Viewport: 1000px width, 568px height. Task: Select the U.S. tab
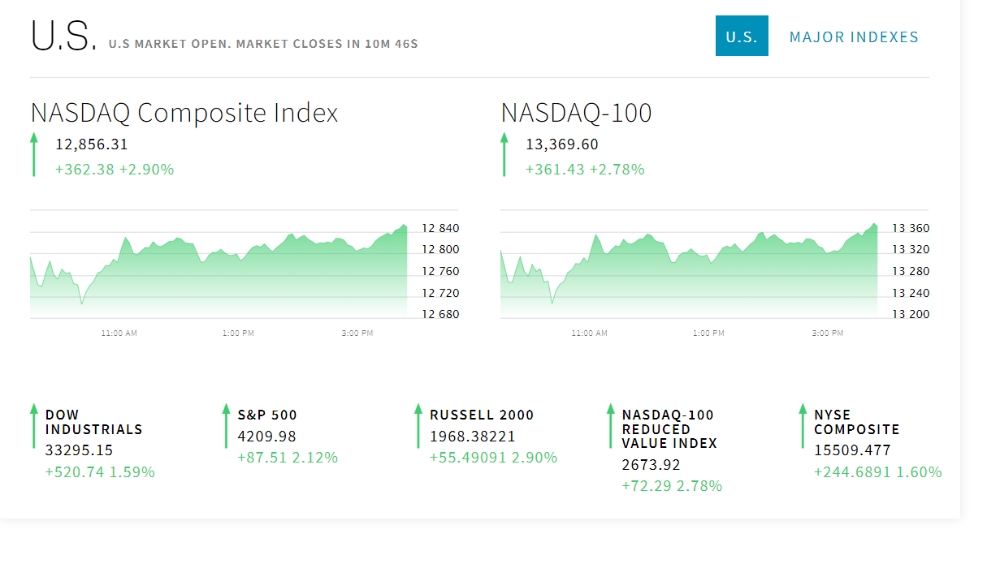click(742, 36)
